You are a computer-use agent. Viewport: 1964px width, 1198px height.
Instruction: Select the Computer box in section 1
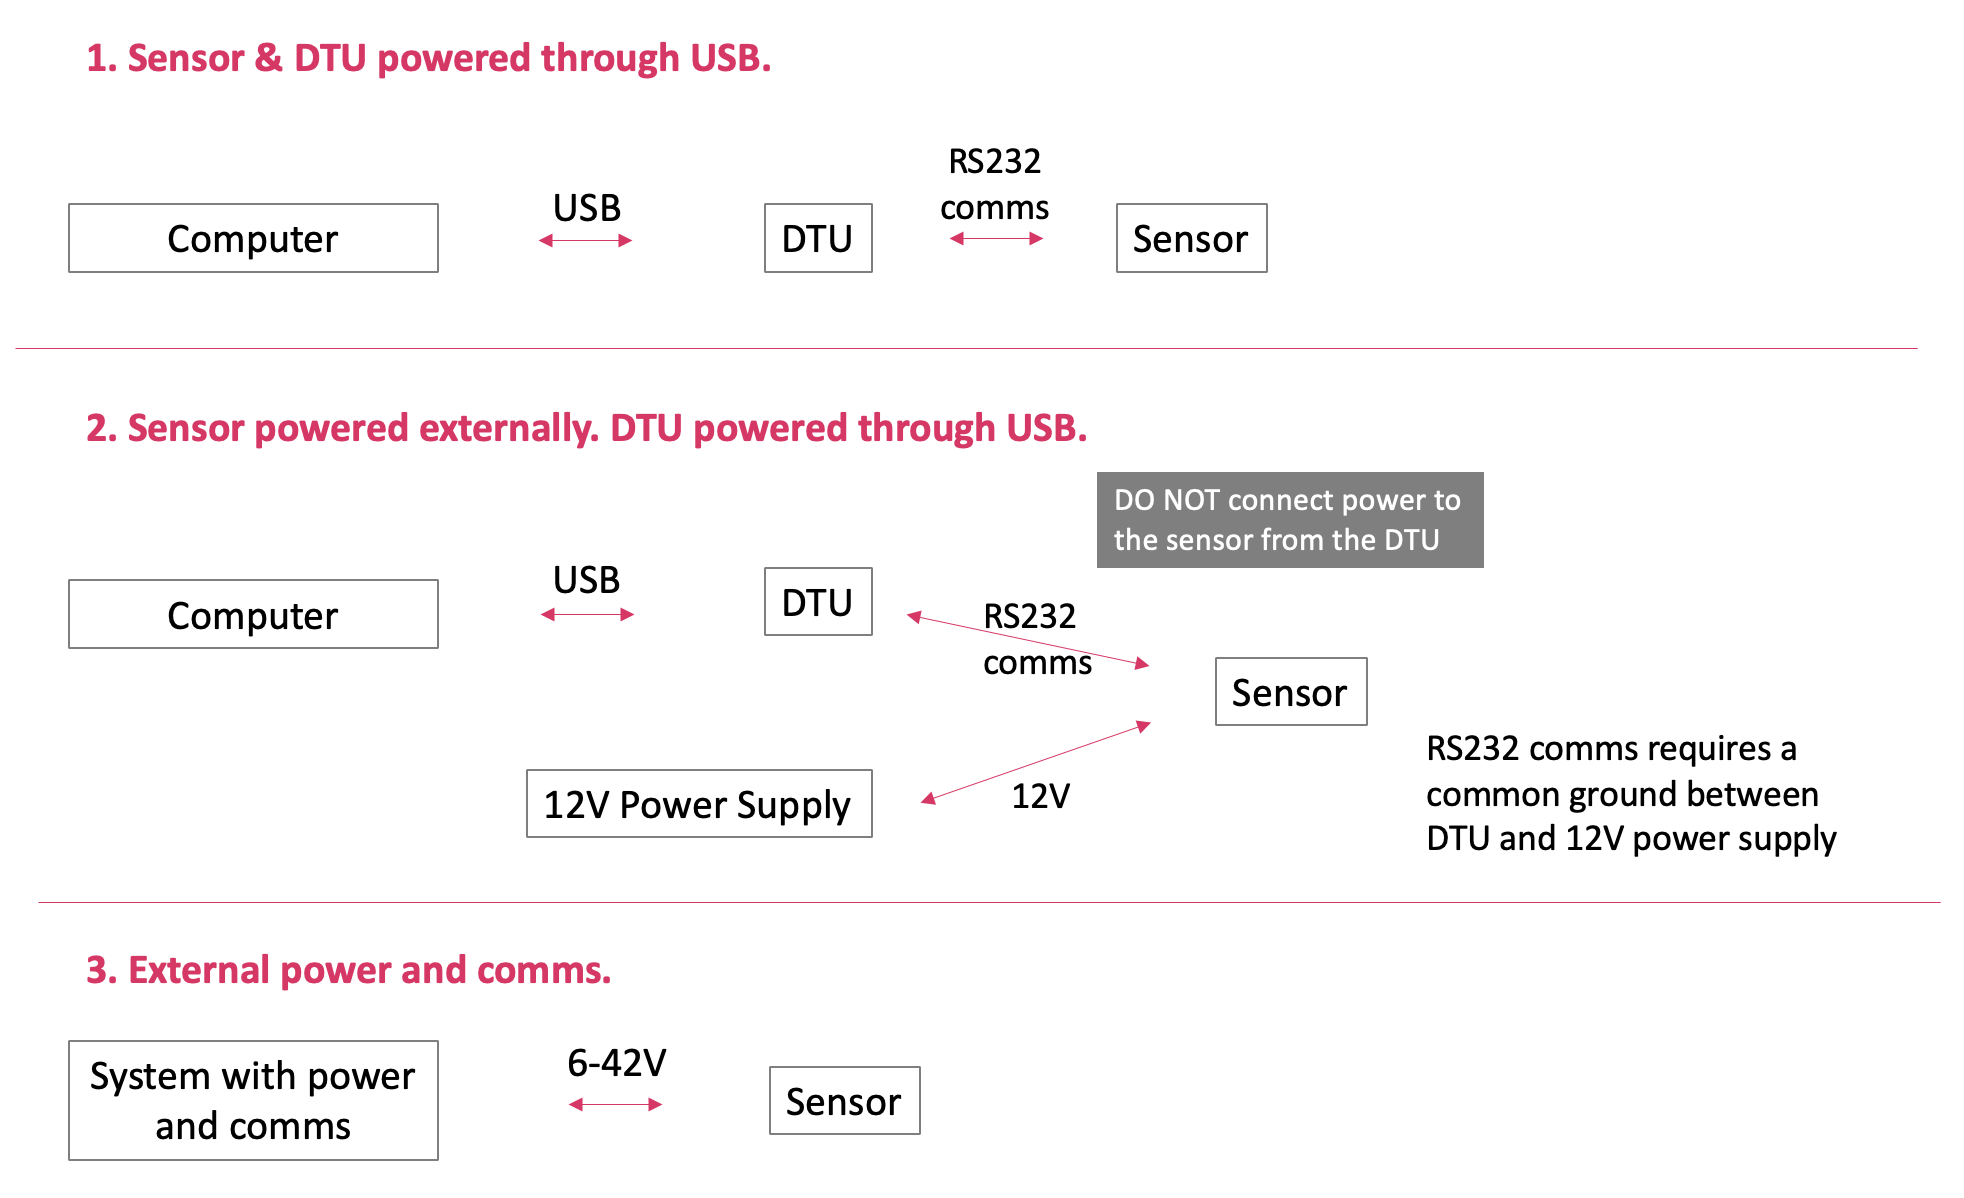click(x=253, y=238)
